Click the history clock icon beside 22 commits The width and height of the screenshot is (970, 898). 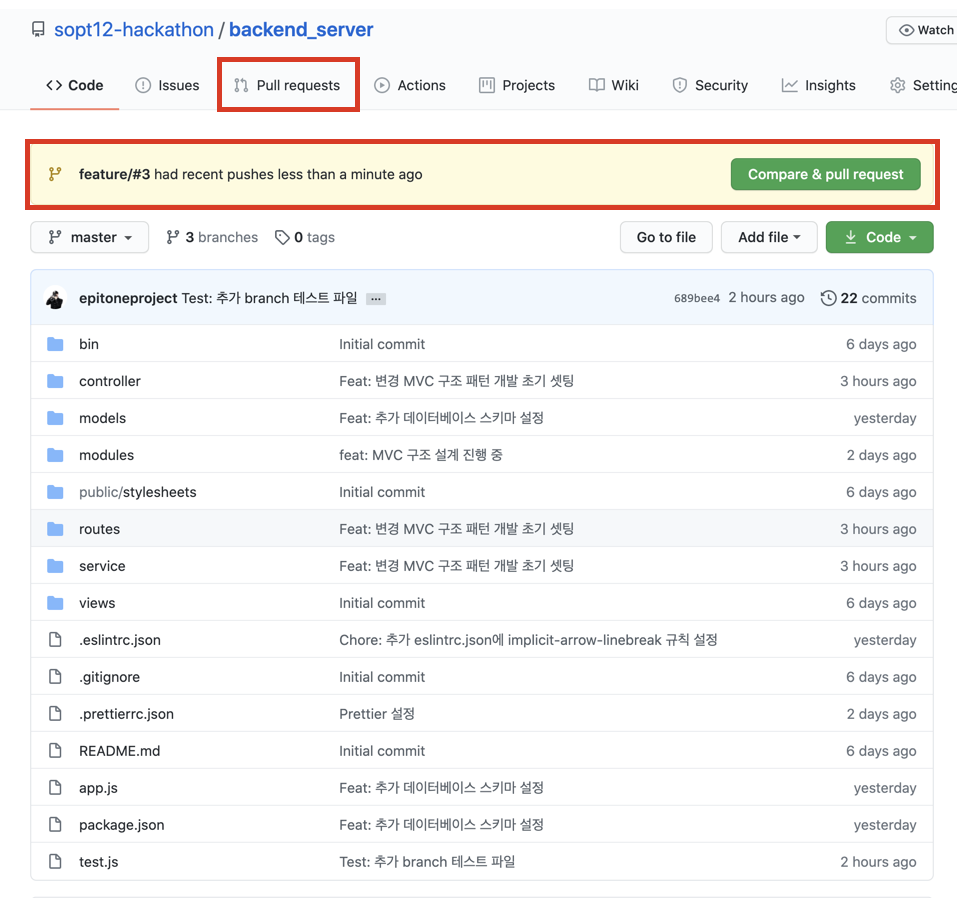pyautogui.click(x=828, y=298)
